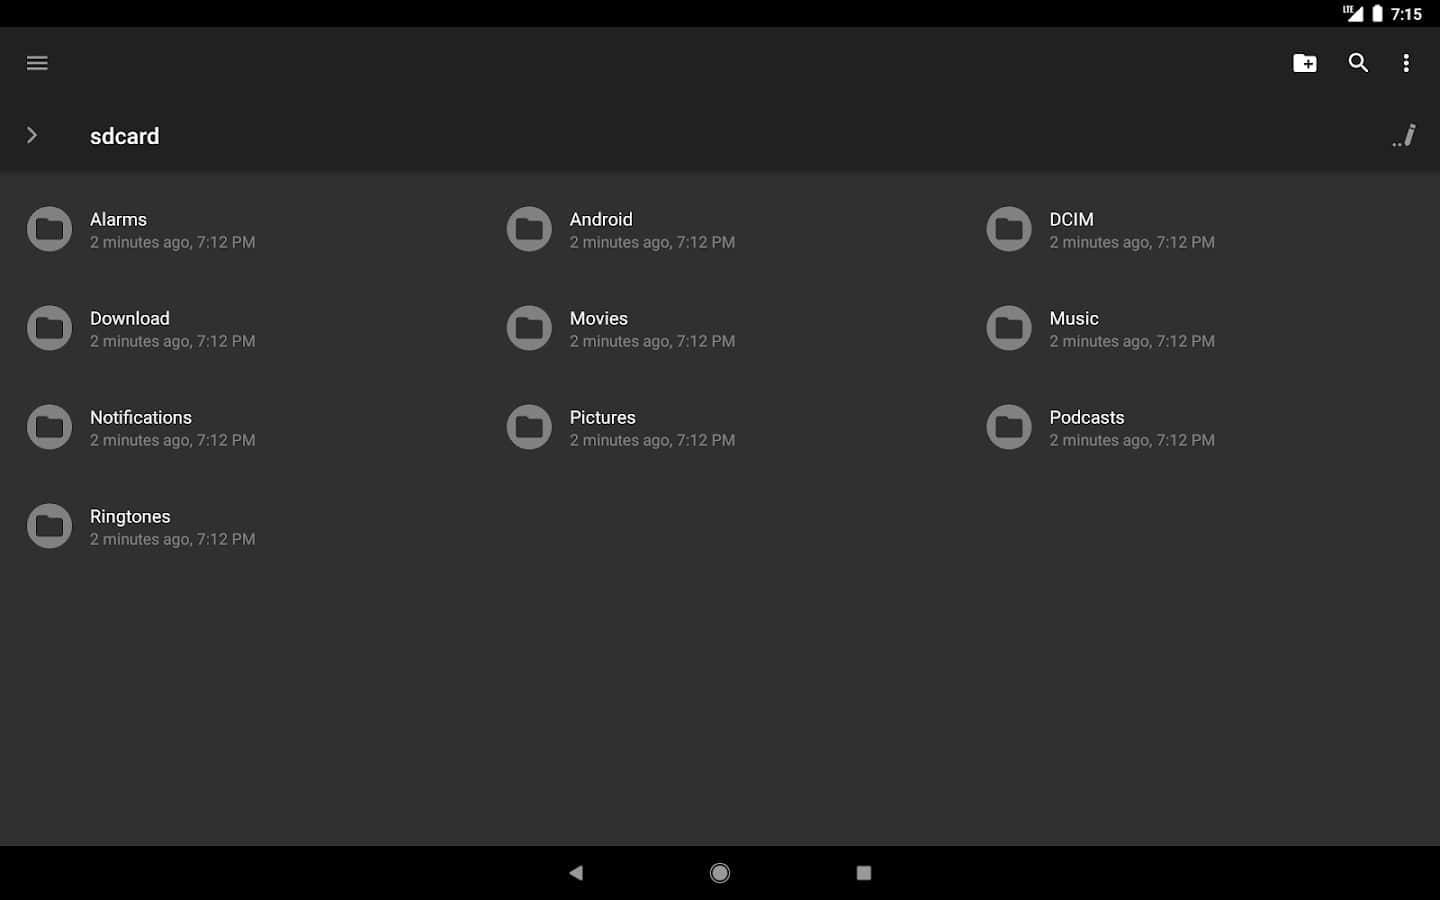Tap the Android home circle button

click(x=720, y=873)
